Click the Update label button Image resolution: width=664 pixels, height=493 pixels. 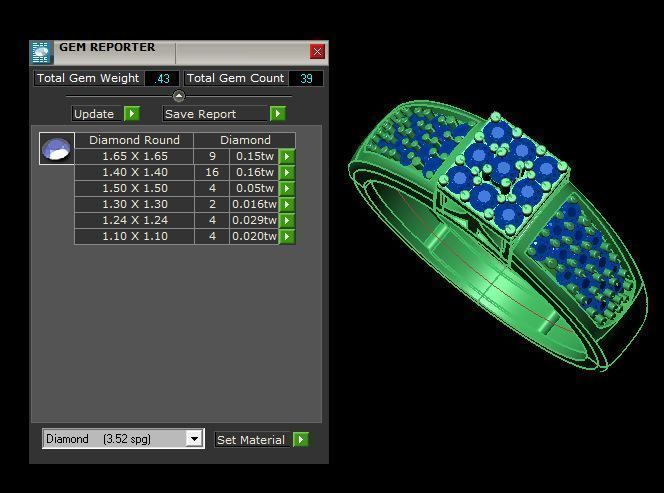[97, 114]
